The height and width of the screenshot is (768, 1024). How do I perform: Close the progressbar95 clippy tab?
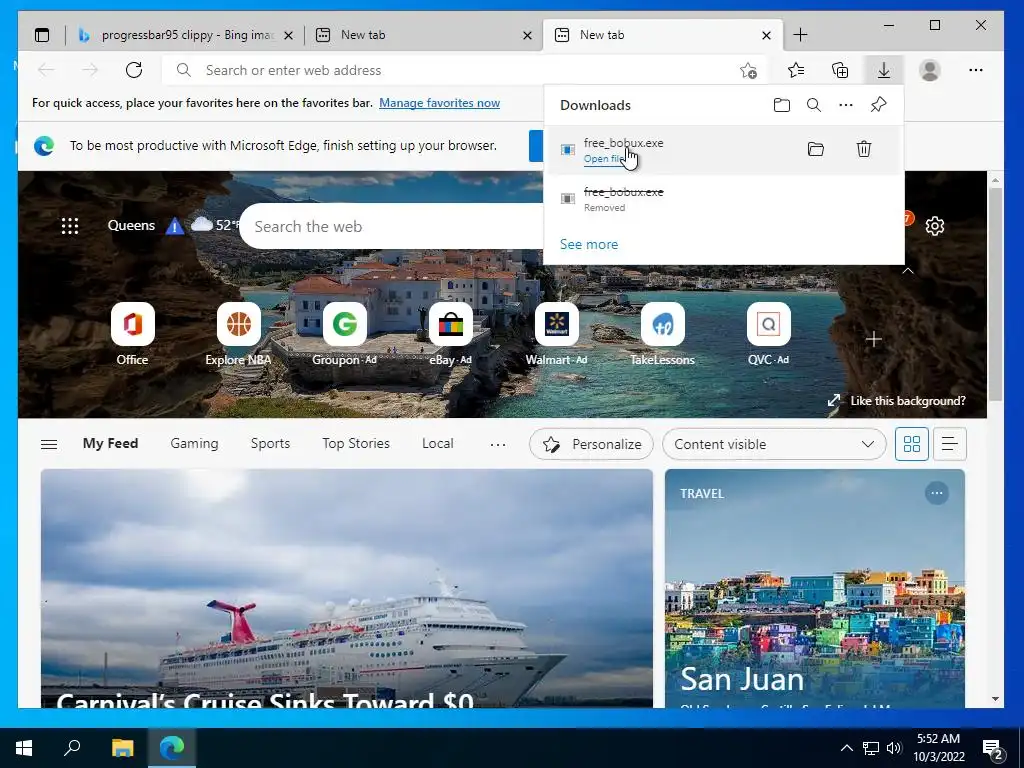[289, 35]
